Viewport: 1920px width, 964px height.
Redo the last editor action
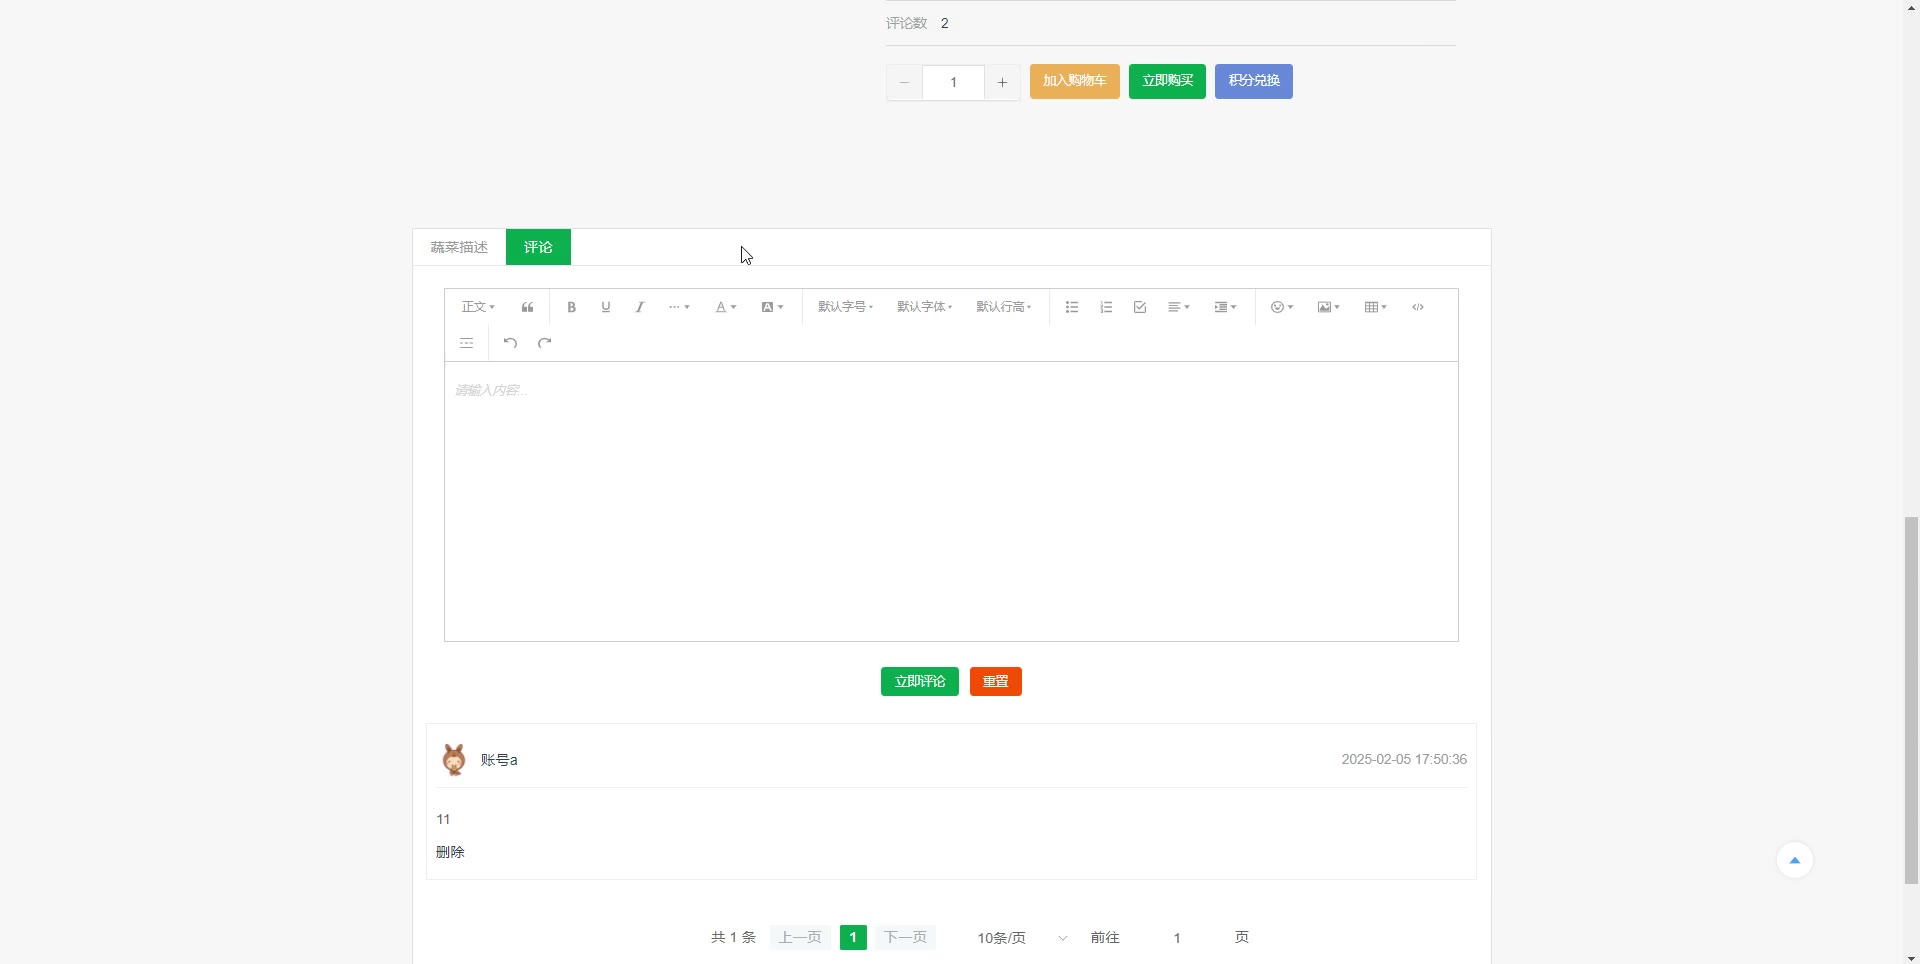click(x=544, y=343)
